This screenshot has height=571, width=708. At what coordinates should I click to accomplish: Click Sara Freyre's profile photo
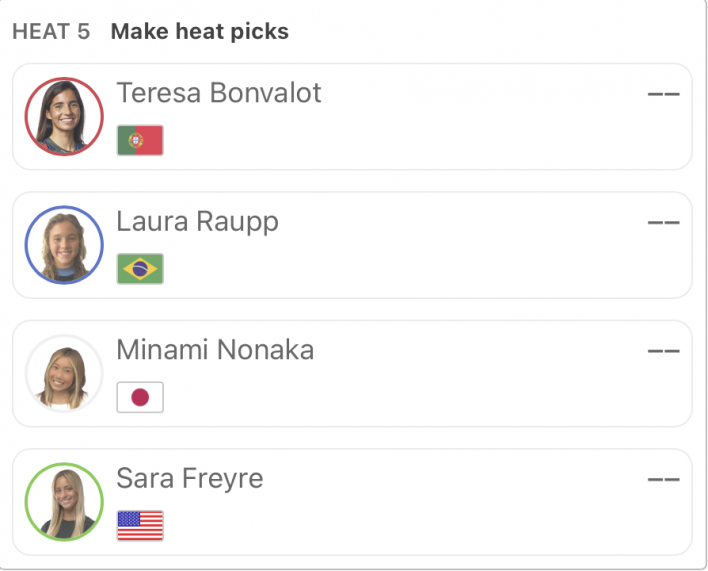click(x=64, y=502)
